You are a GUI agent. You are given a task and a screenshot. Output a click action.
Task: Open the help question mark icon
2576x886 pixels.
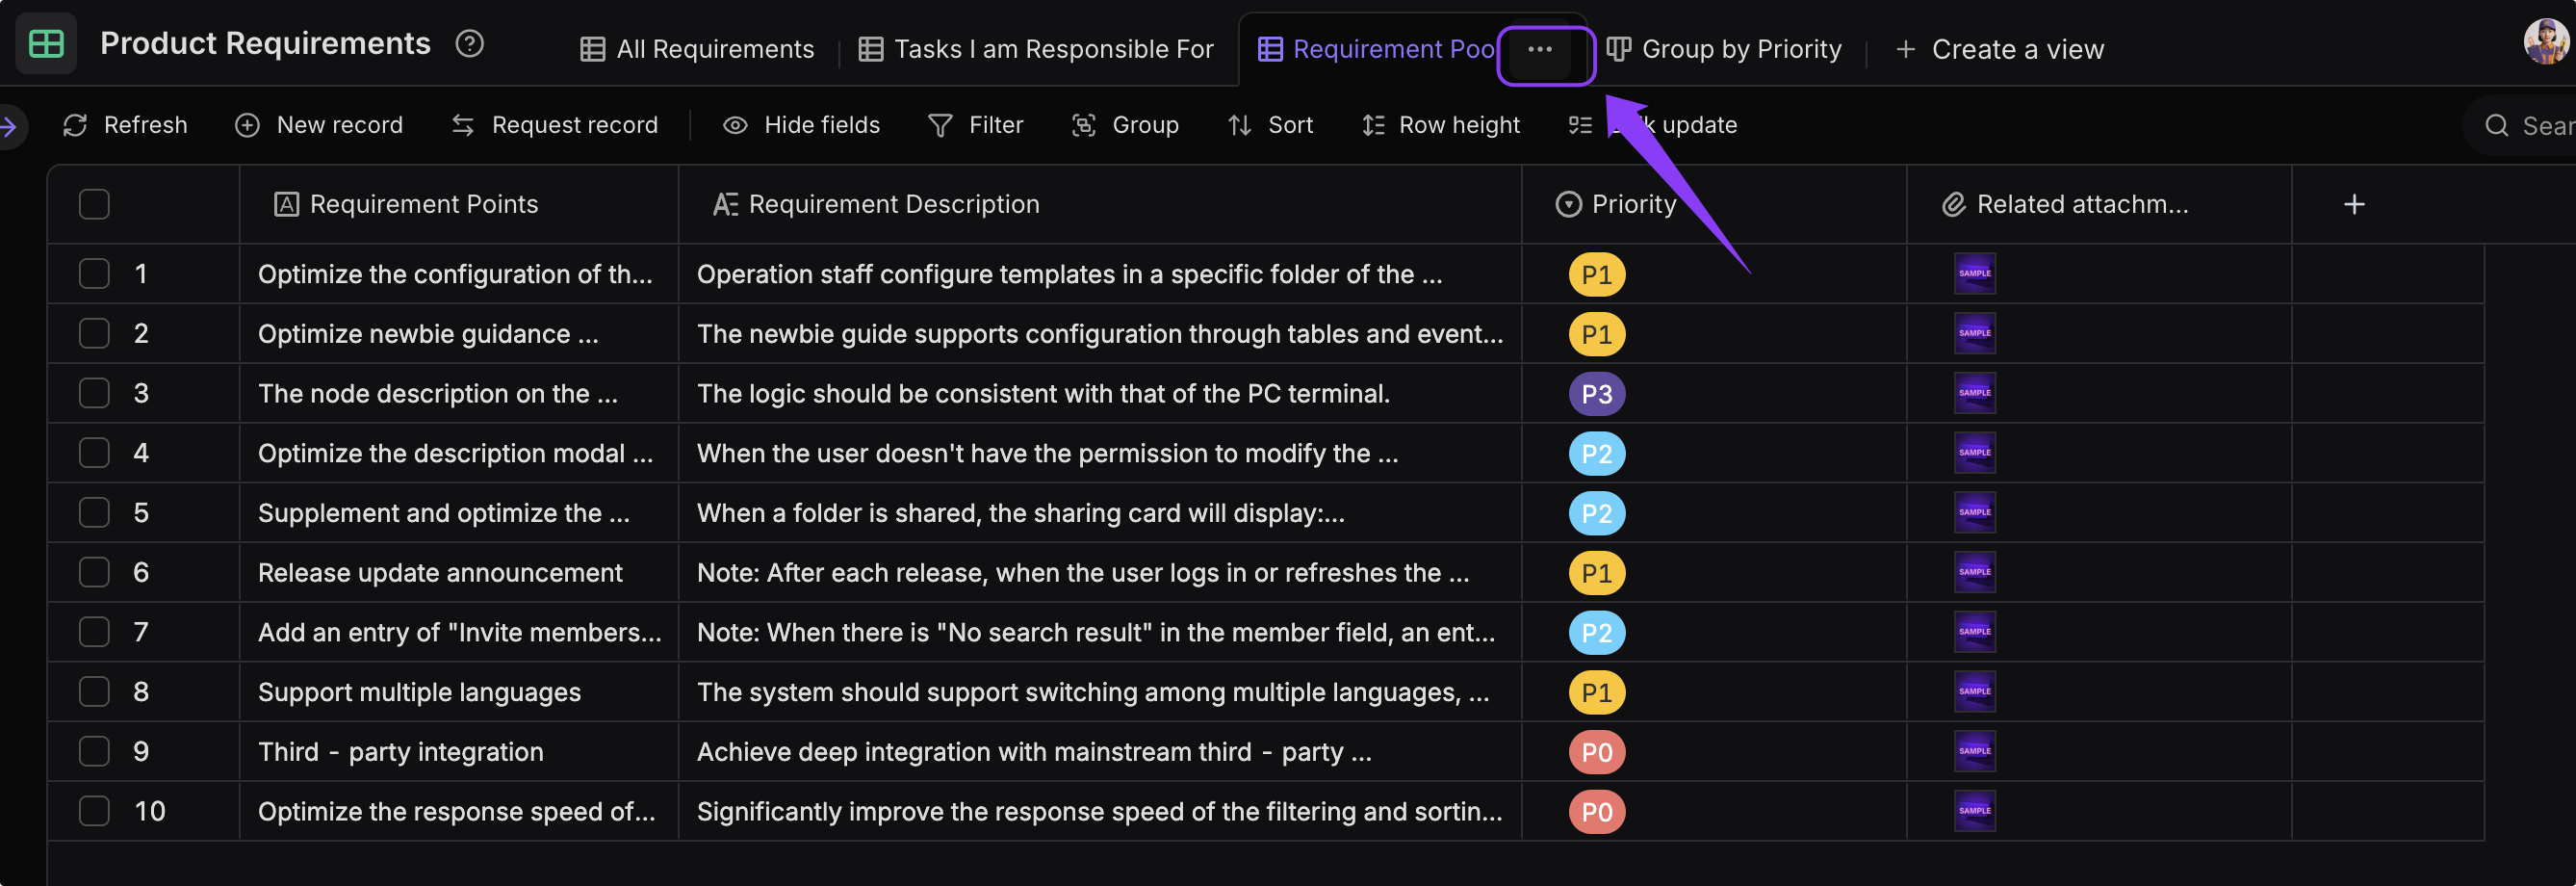pyautogui.click(x=469, y=44)
